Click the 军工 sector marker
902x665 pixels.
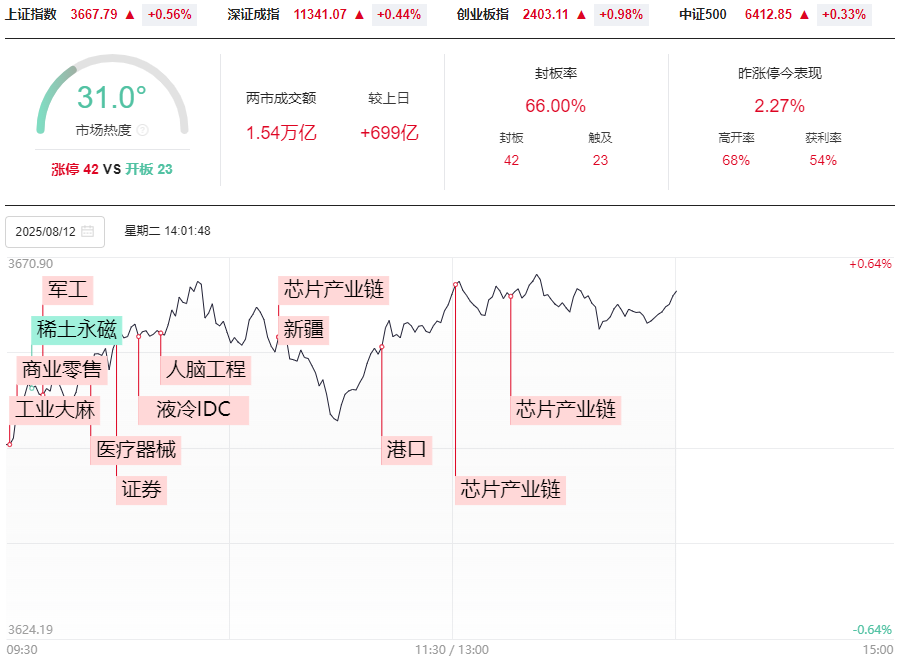point(68,290)
